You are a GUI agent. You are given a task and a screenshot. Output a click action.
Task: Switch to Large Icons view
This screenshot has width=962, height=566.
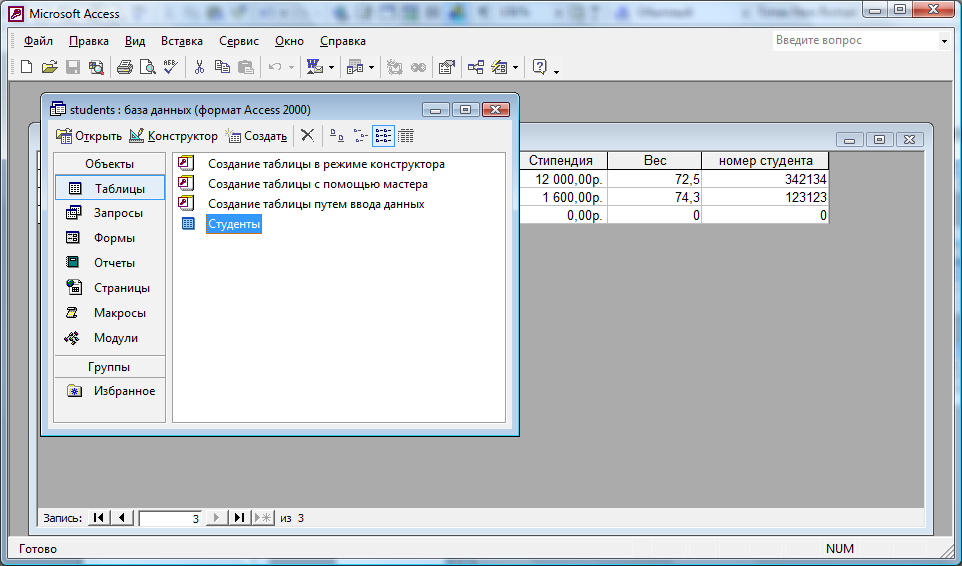tap(337, 136)
